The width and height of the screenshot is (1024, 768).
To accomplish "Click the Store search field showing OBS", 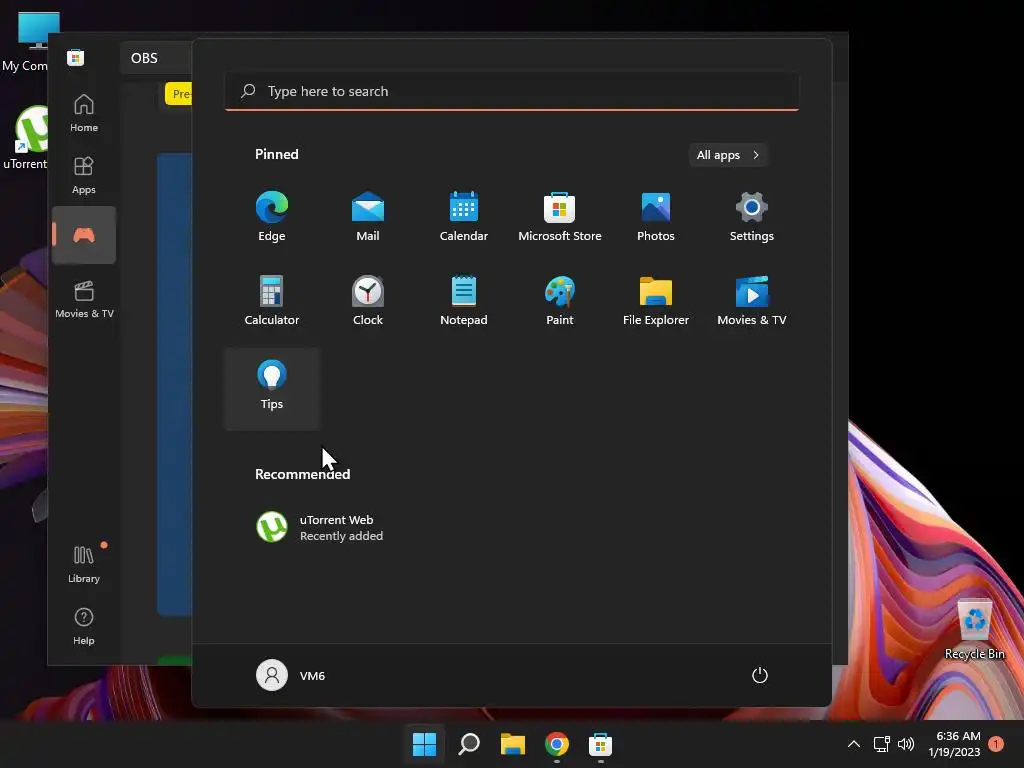I will (157, 58).
